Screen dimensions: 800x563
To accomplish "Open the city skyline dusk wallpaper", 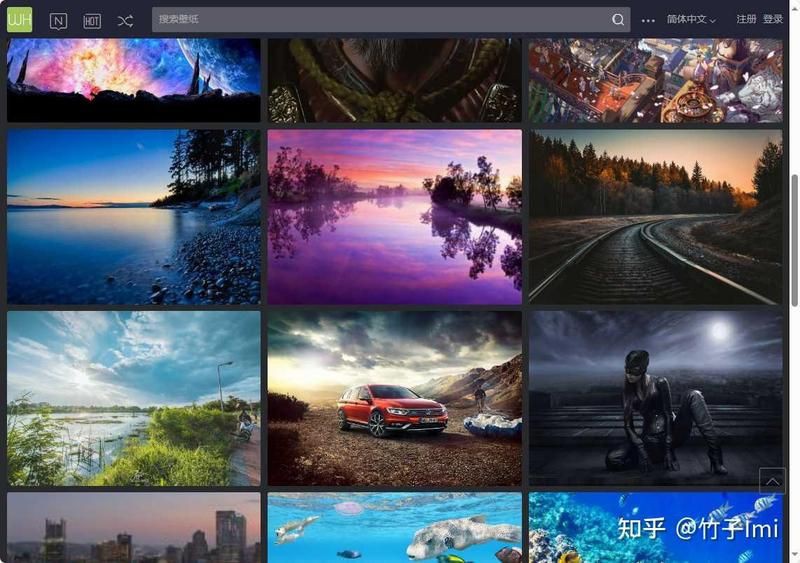I will 133,527.
